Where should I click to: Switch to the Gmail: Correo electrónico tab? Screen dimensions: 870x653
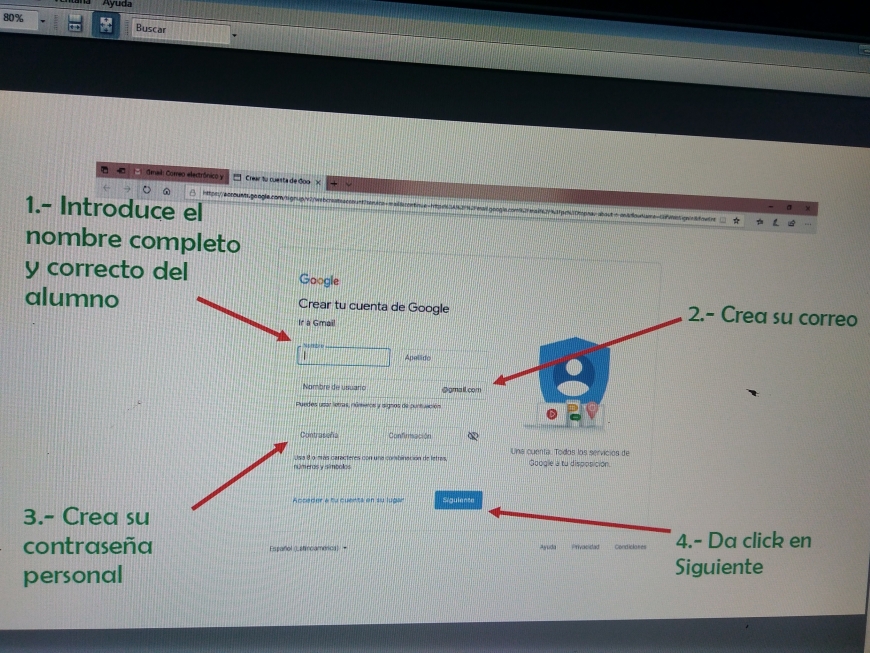click(180, 174)
